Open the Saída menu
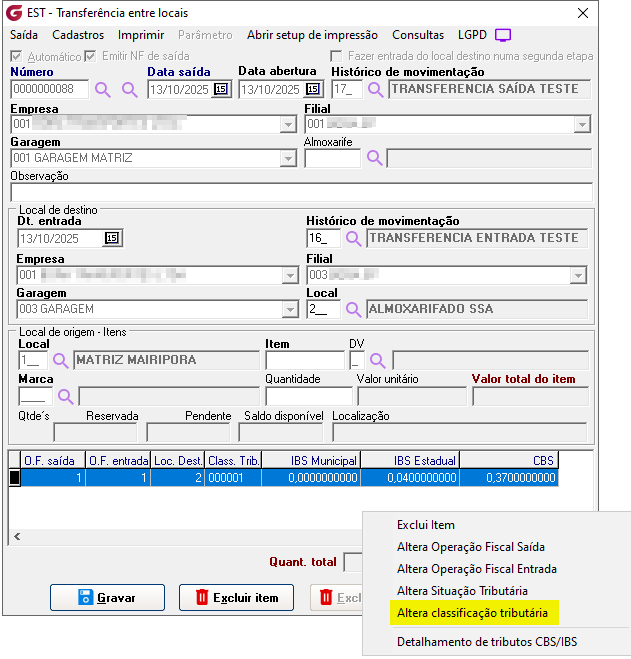Viewport: 631px width, 659px height. coord(24,35)
